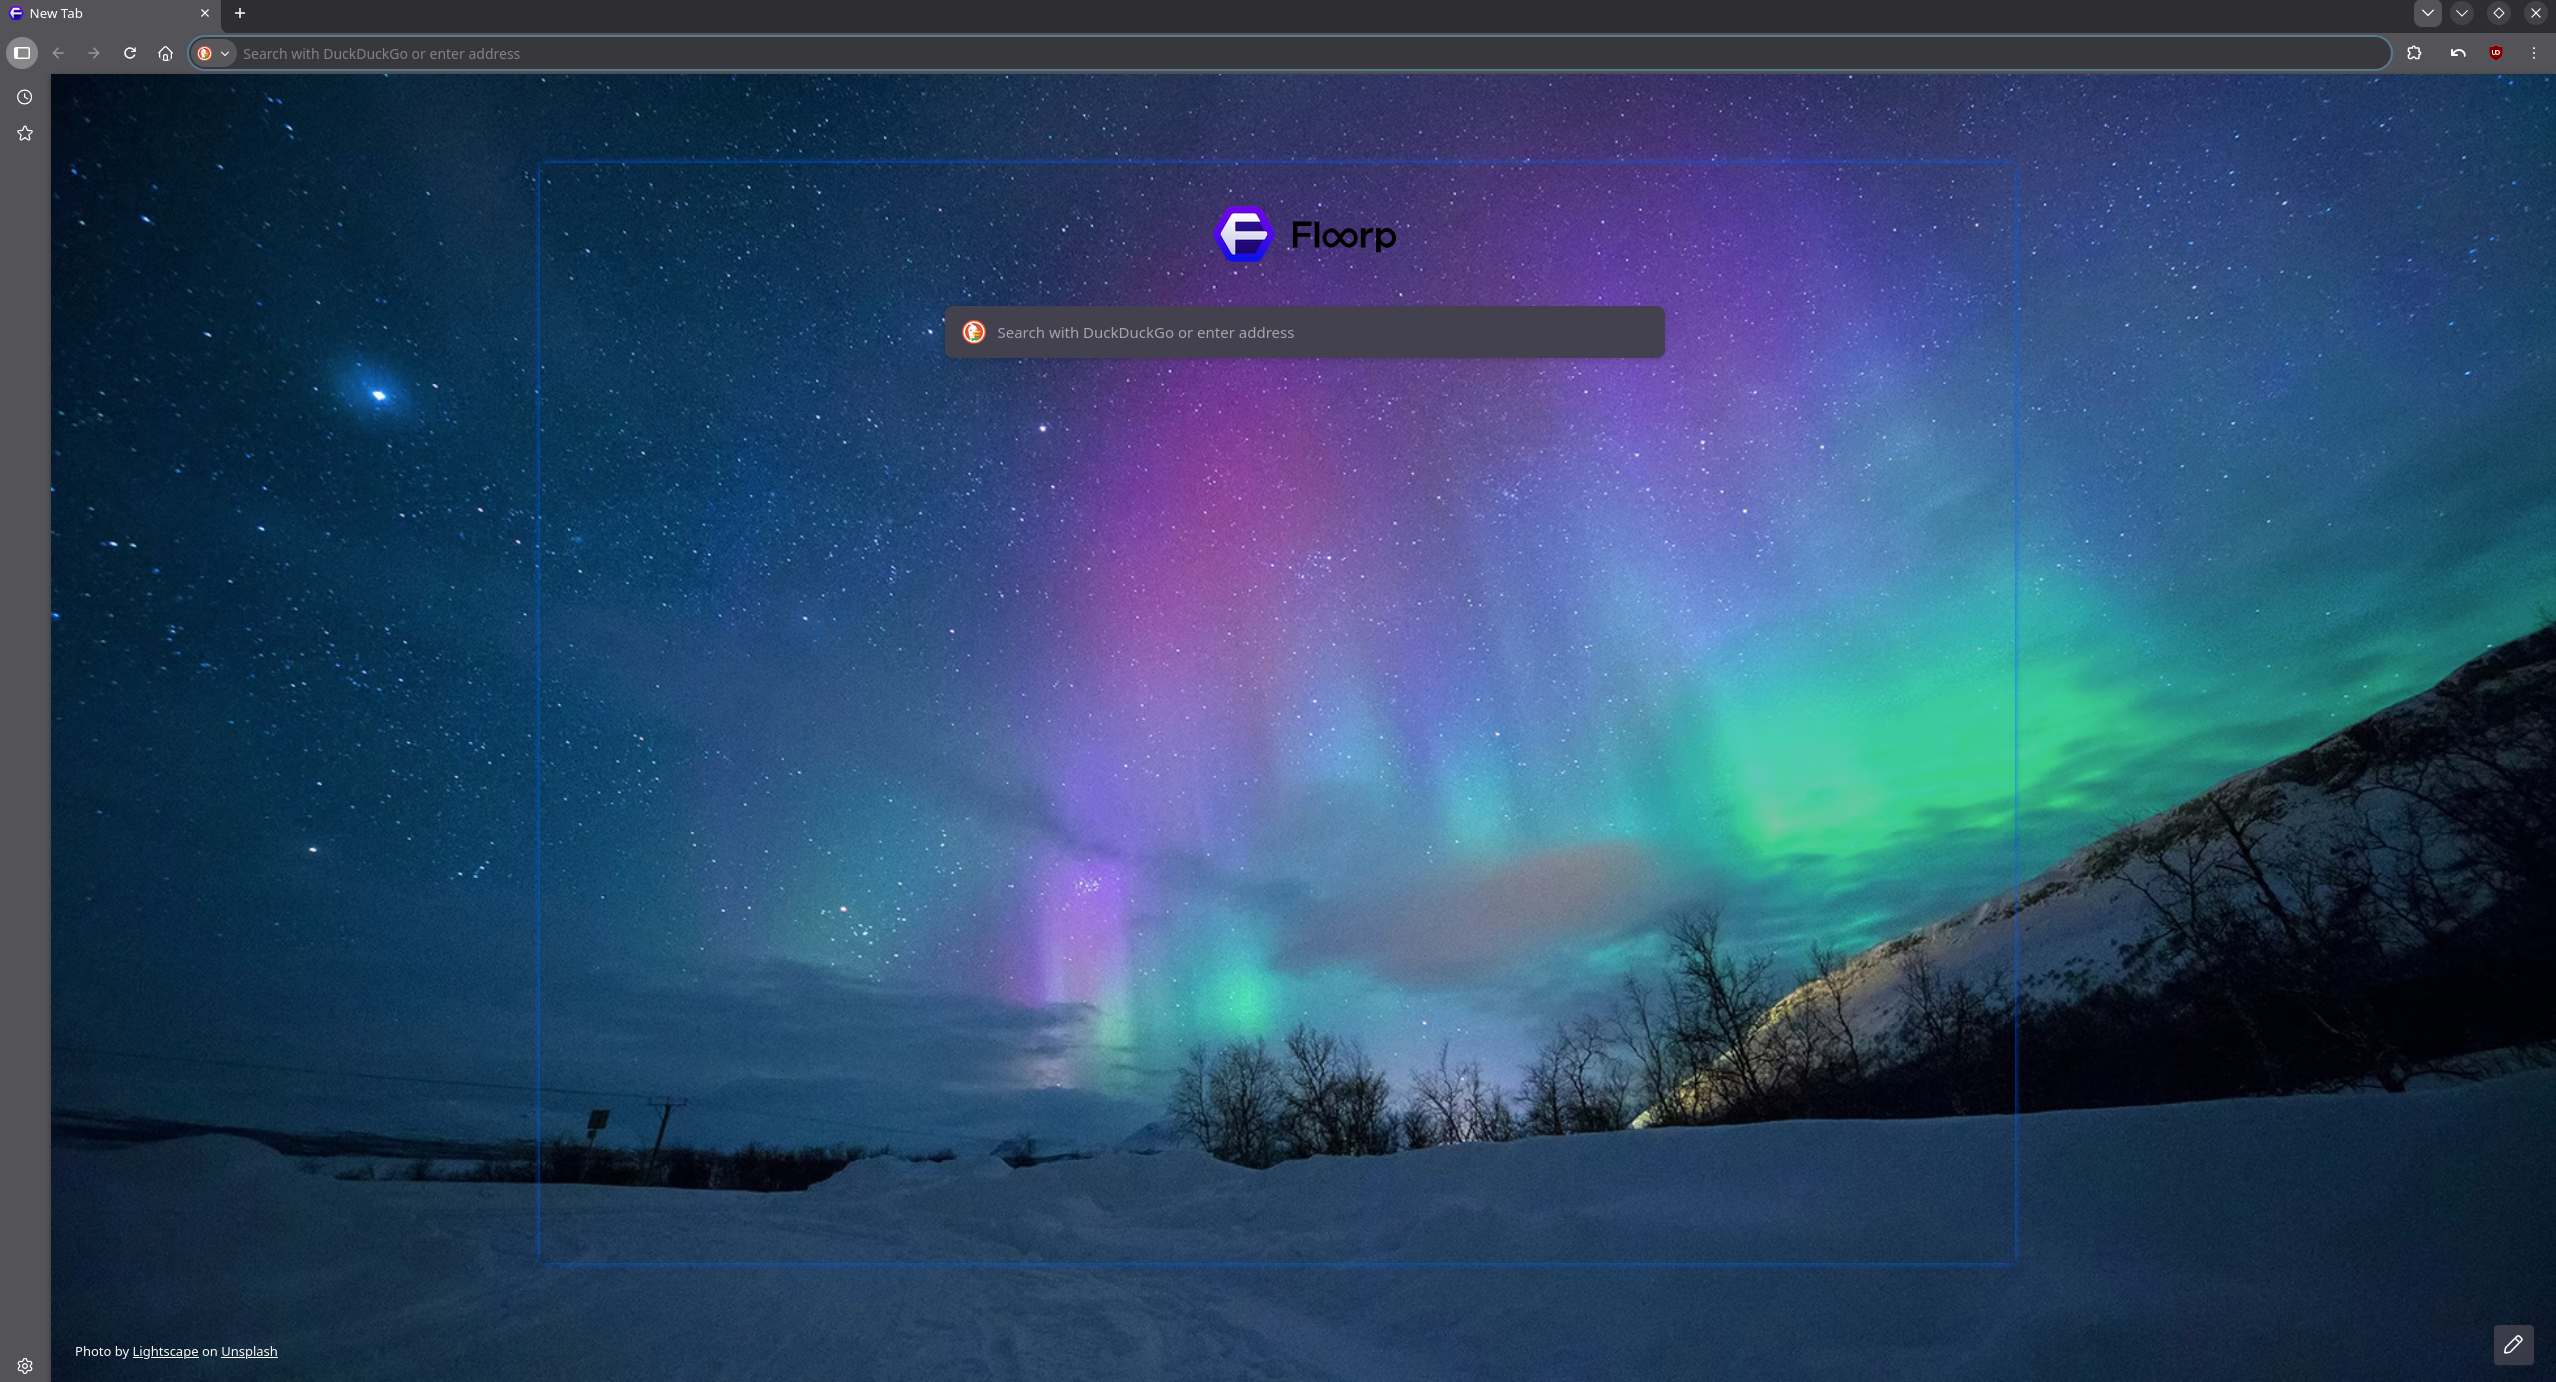Open the three-dot application menu
This screenshot has height=1382, width=2556.
(2533, 53)
